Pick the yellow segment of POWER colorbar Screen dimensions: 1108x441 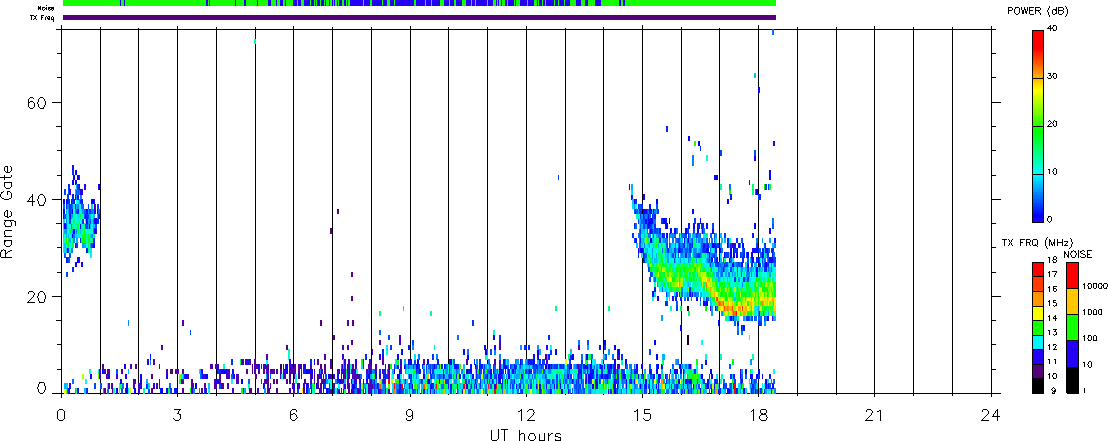tap(1037, 92)
